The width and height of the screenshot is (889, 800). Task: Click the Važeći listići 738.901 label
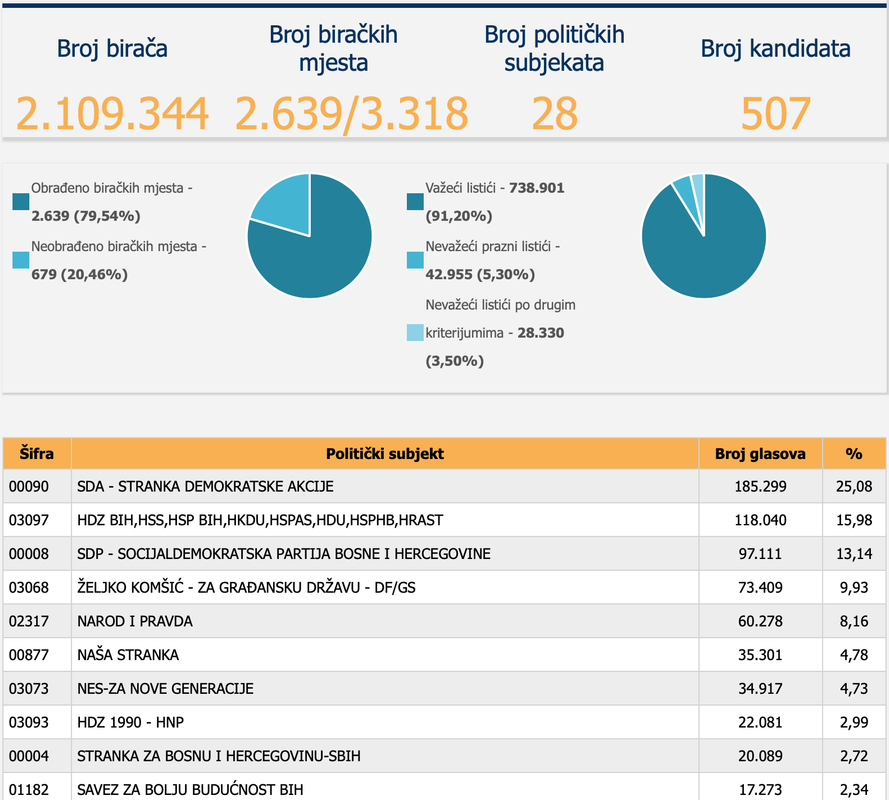point(495,188)
